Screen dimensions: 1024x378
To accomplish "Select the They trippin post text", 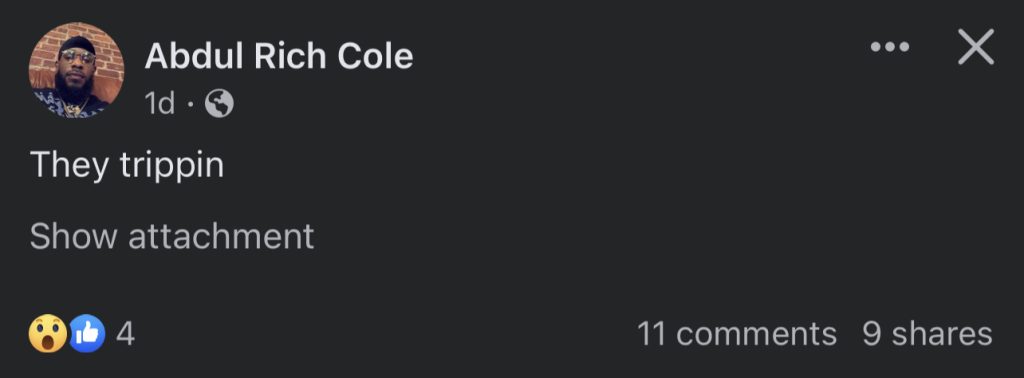I will [127, 165].
